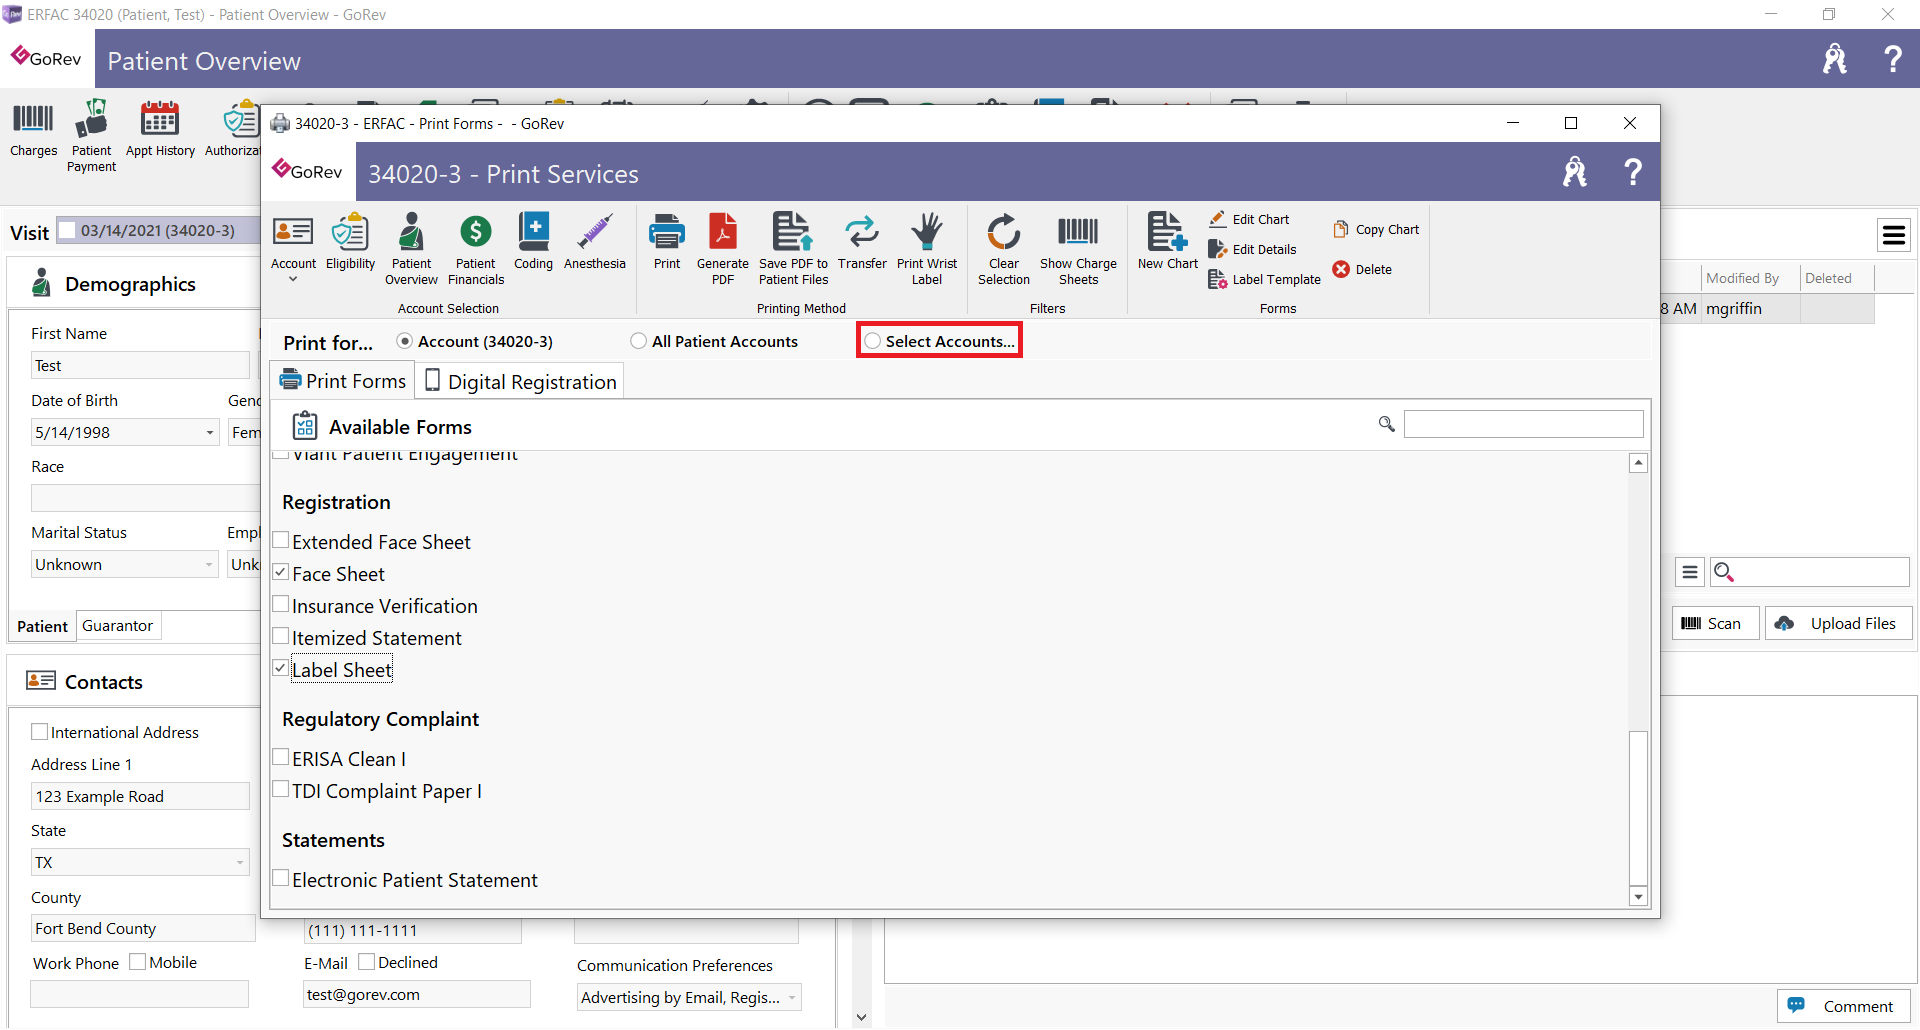Open hamburger menu in Patient Overview
Image resolution: width=1920 pixels, height=1030 pixels.
coord(1893,235)
